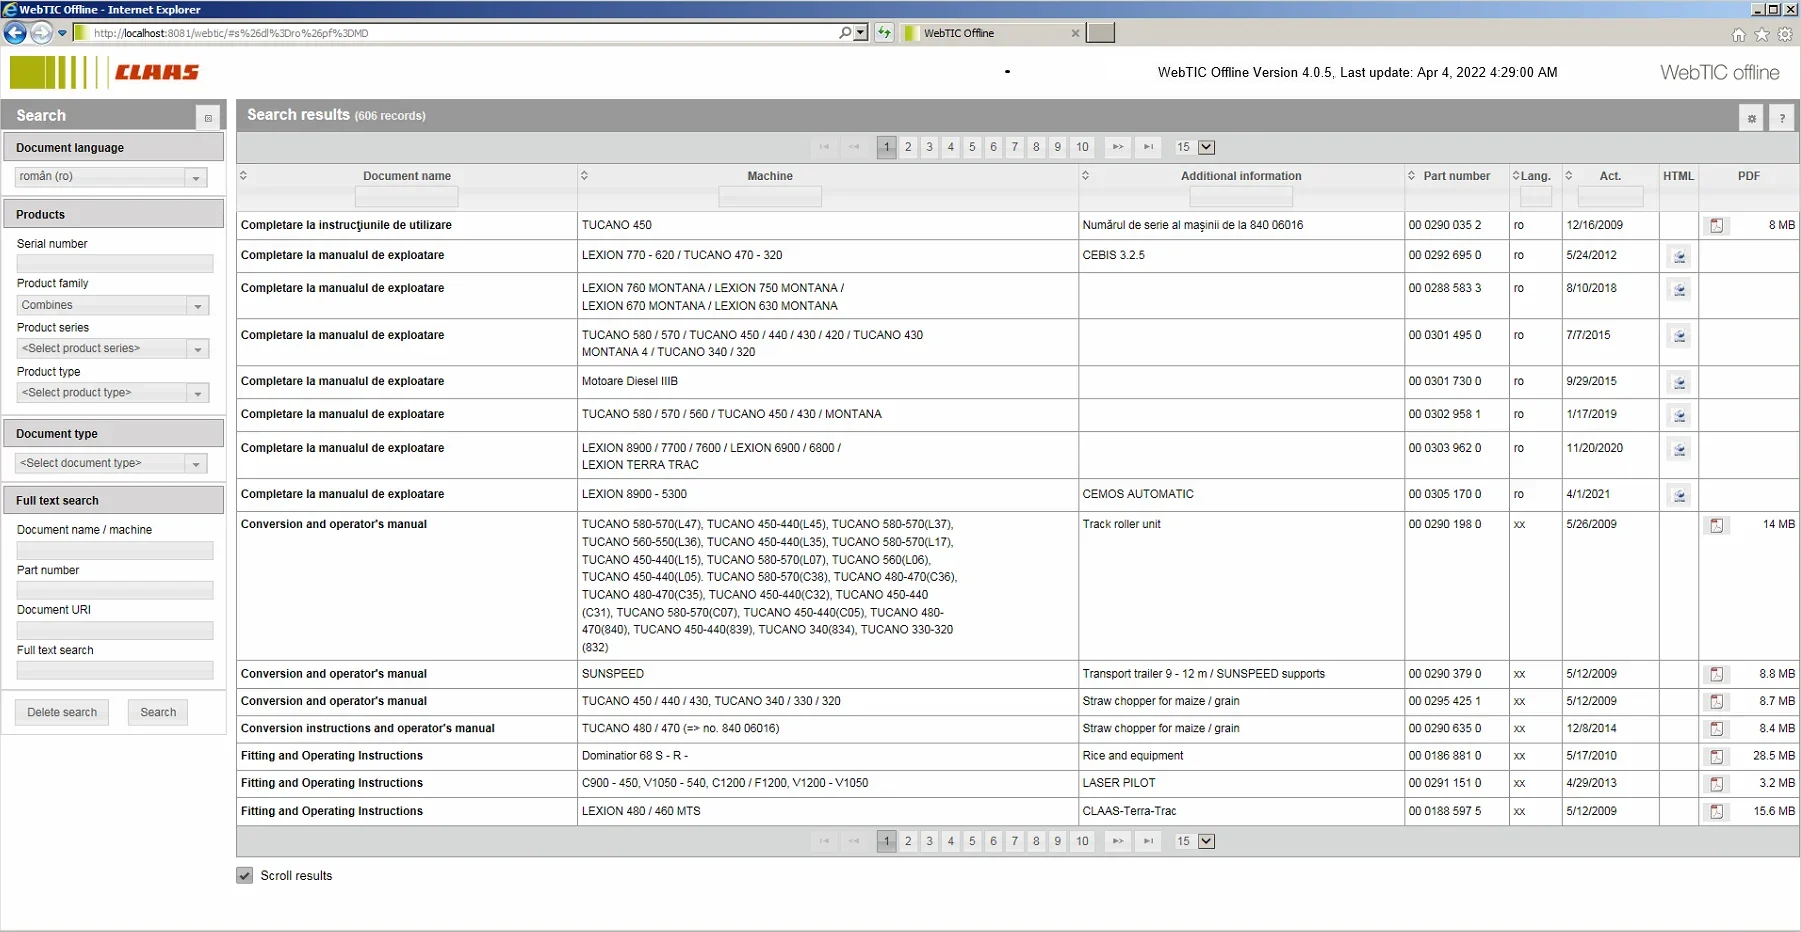Click the Serial number input field

pyautogui.click(x=115, y=264)
